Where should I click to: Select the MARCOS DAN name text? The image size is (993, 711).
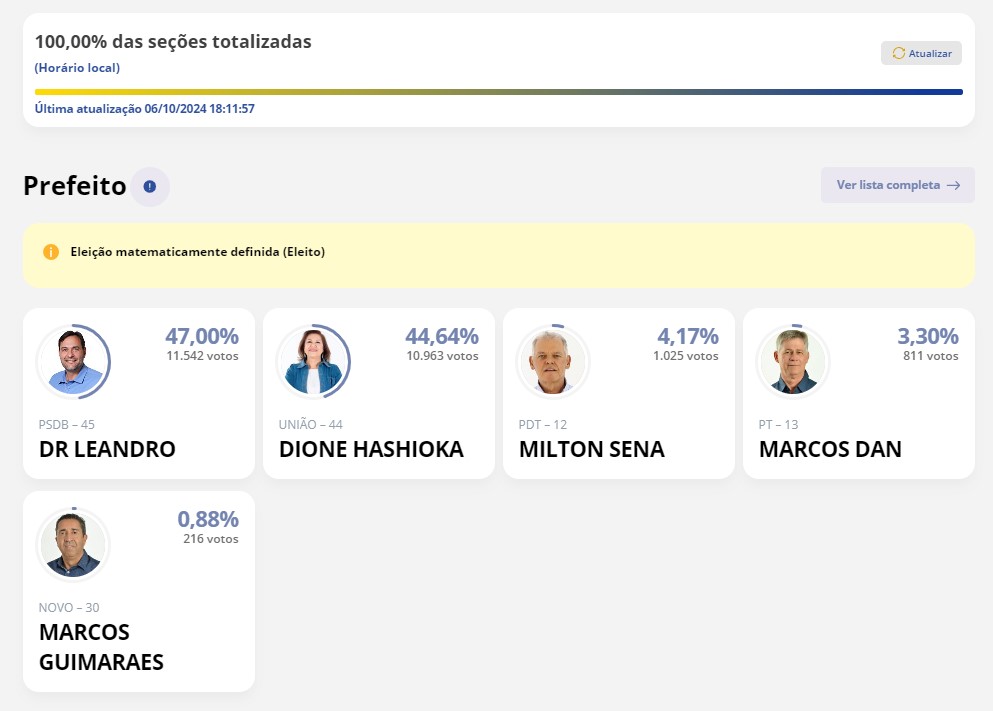pyautogui.click(x=830, y=449)
